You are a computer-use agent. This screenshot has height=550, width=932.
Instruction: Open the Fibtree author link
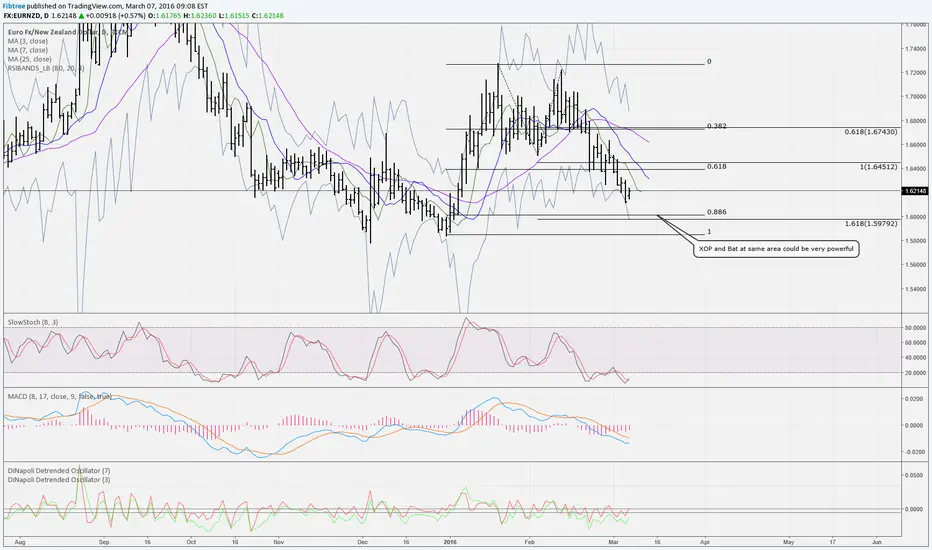point(14,6)
